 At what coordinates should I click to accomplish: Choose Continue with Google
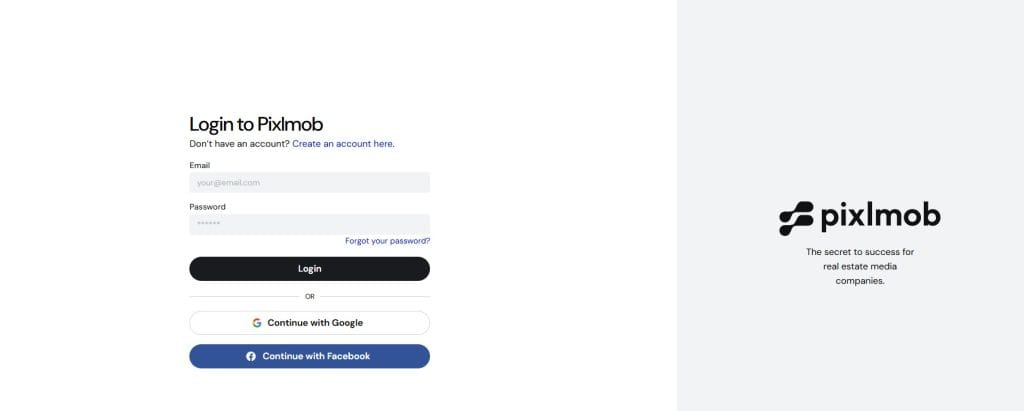click(x=309, y=323)
